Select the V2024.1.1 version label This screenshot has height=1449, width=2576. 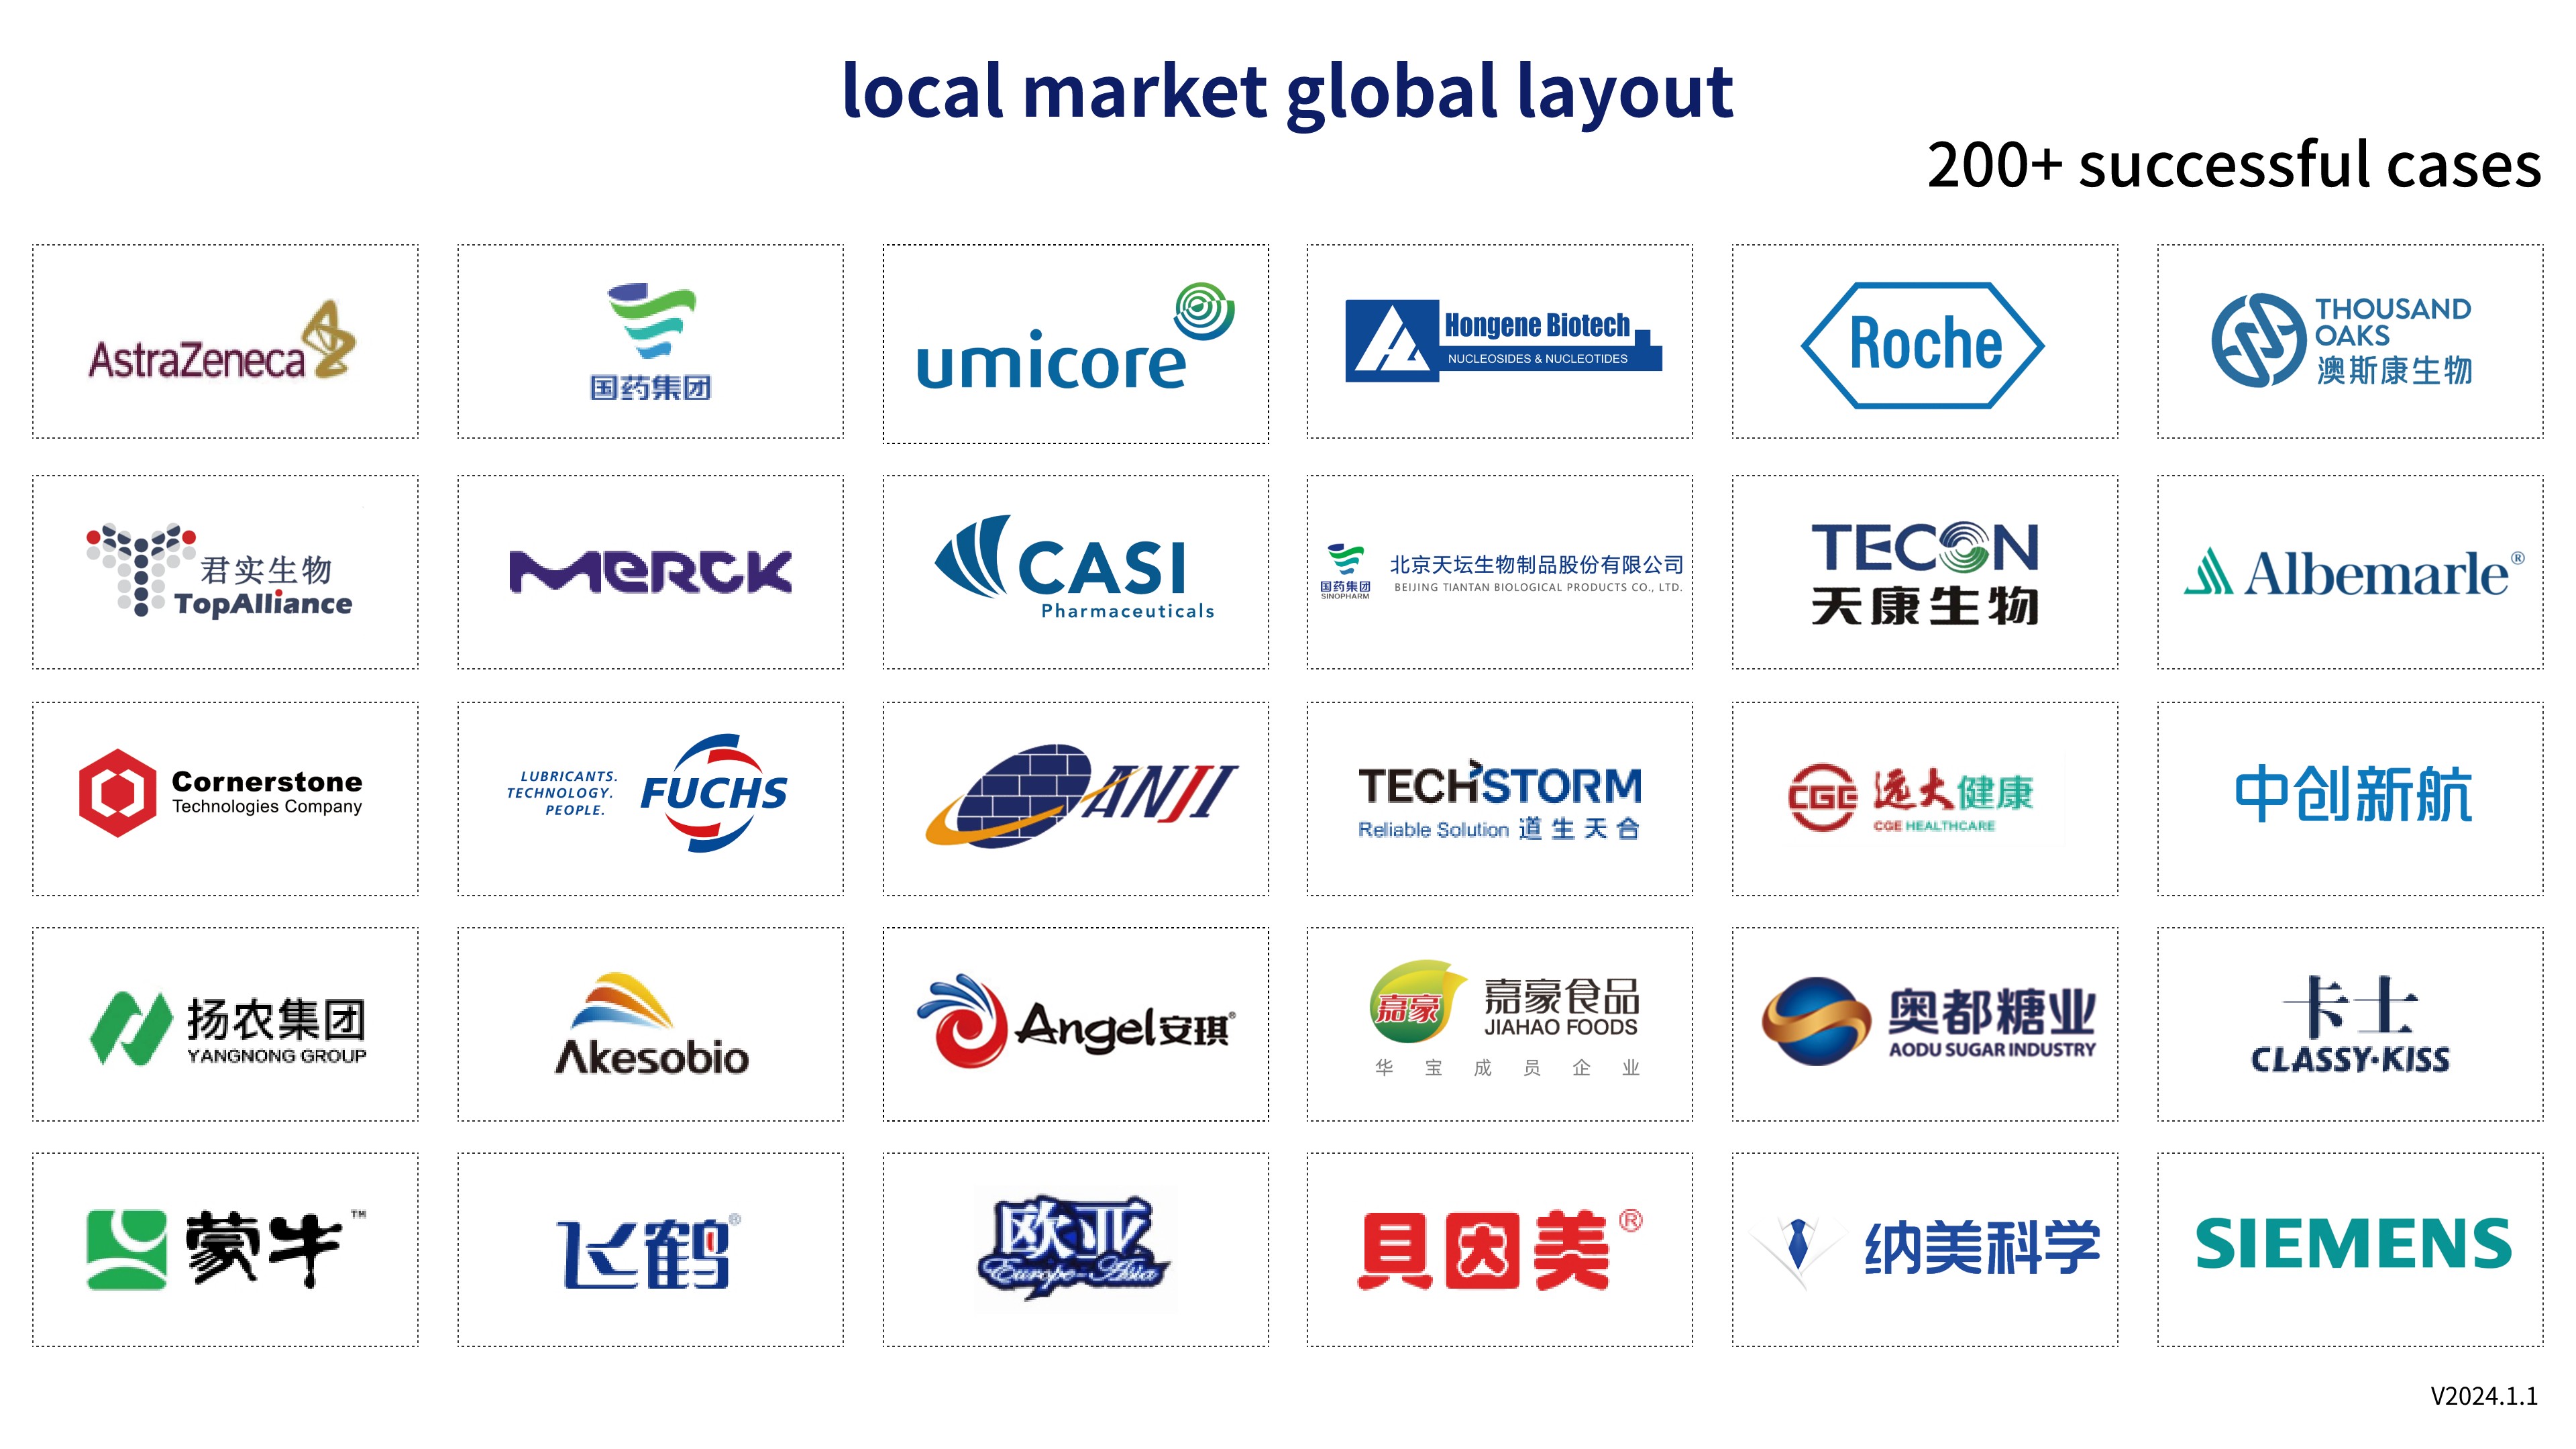tap(2484, 1396)
